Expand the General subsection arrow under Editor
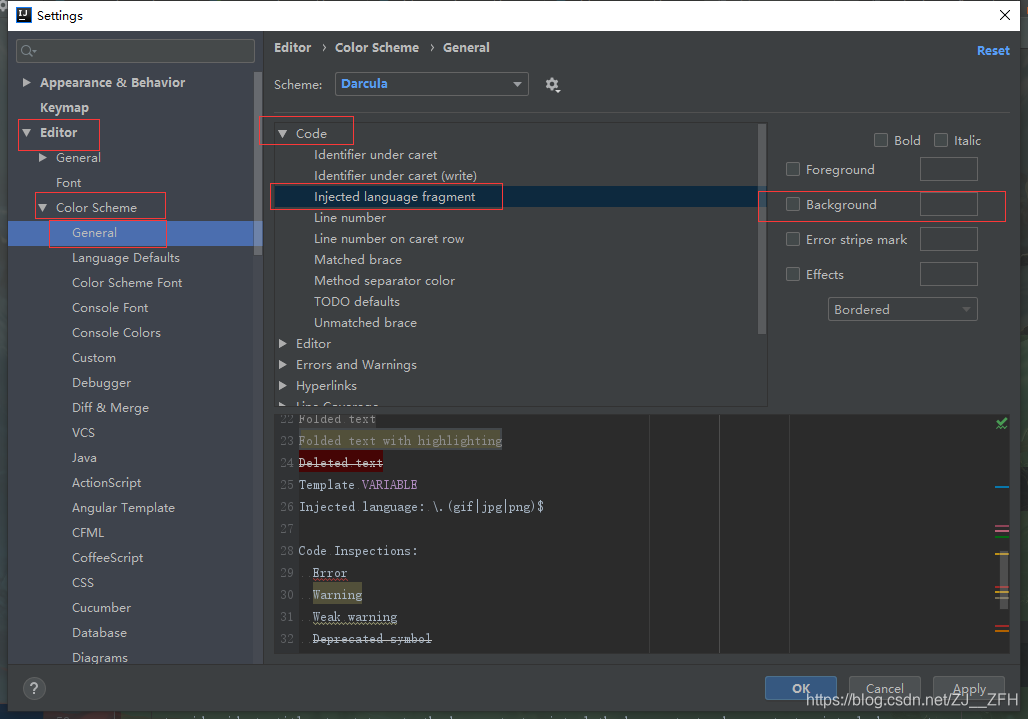Screen dimensions: 1028x719 point(43,157)
